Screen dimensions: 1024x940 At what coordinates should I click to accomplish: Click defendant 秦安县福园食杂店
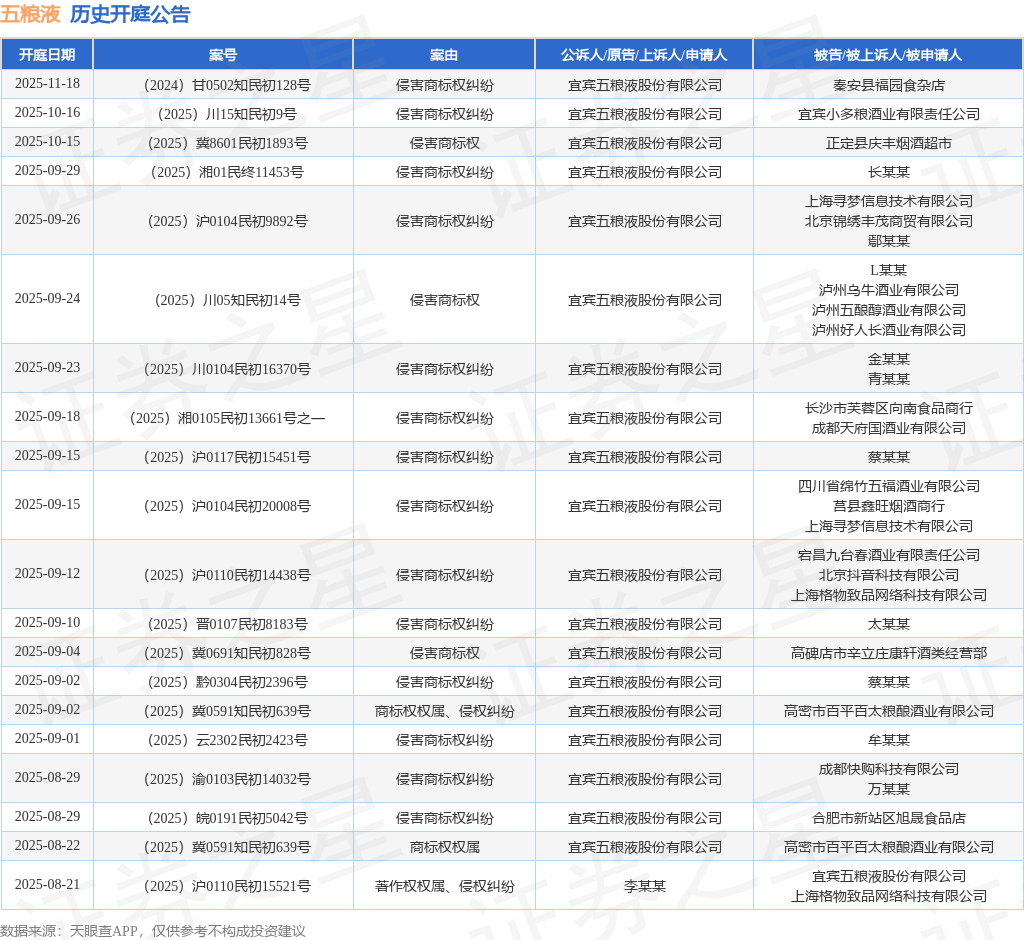point(888,85)
